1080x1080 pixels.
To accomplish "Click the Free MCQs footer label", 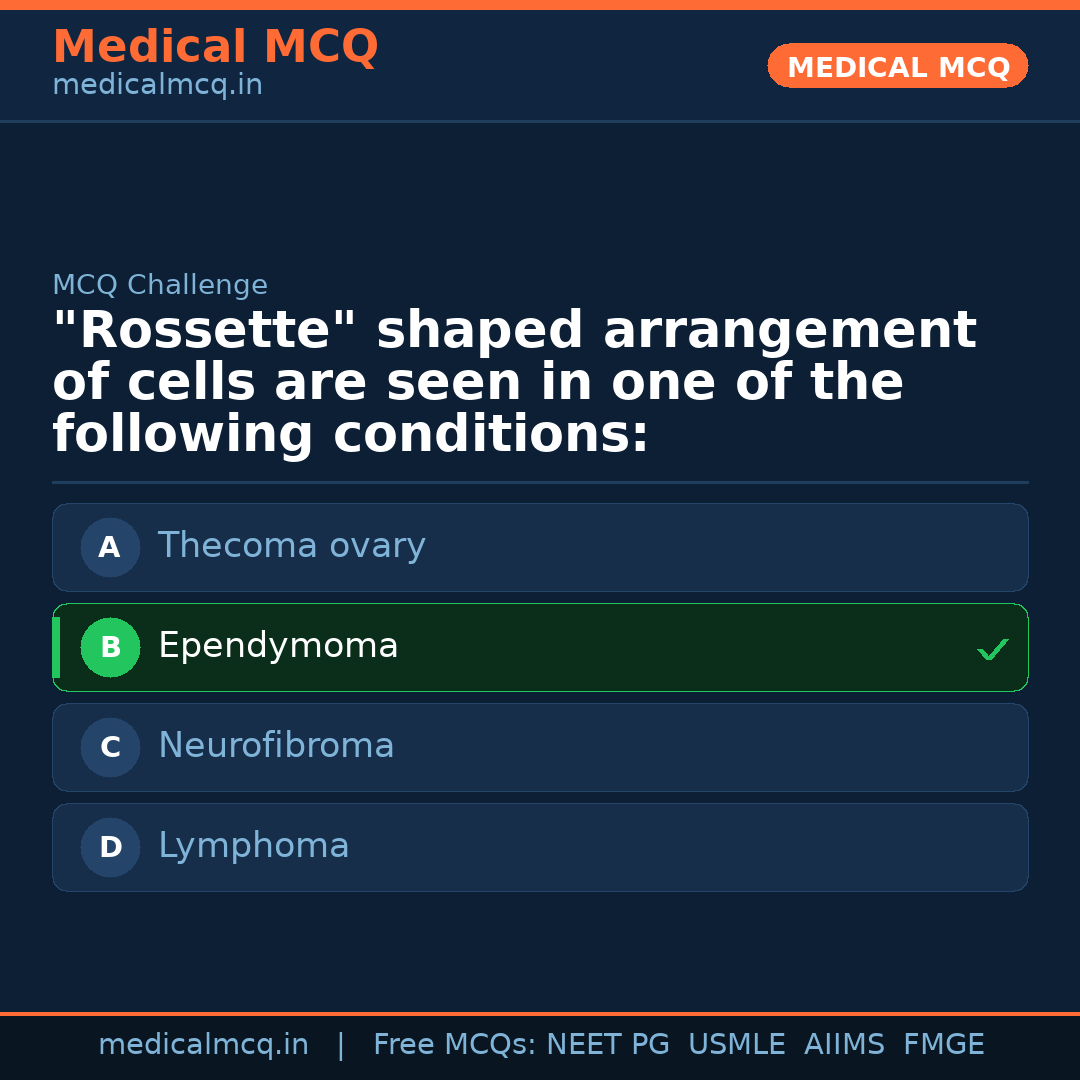I will [455, 1045].
